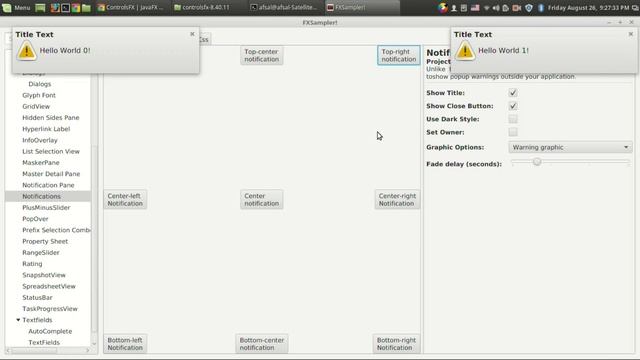Viewport: 640px width, 360px height.
Task: Open the Bluetooth tray icon
Action: pos(541,8)
